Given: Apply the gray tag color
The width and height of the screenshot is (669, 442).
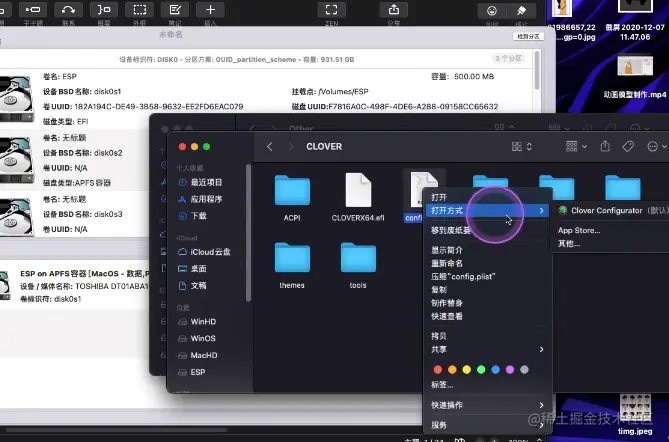Looking at the screenshot, I should point(524,369).
